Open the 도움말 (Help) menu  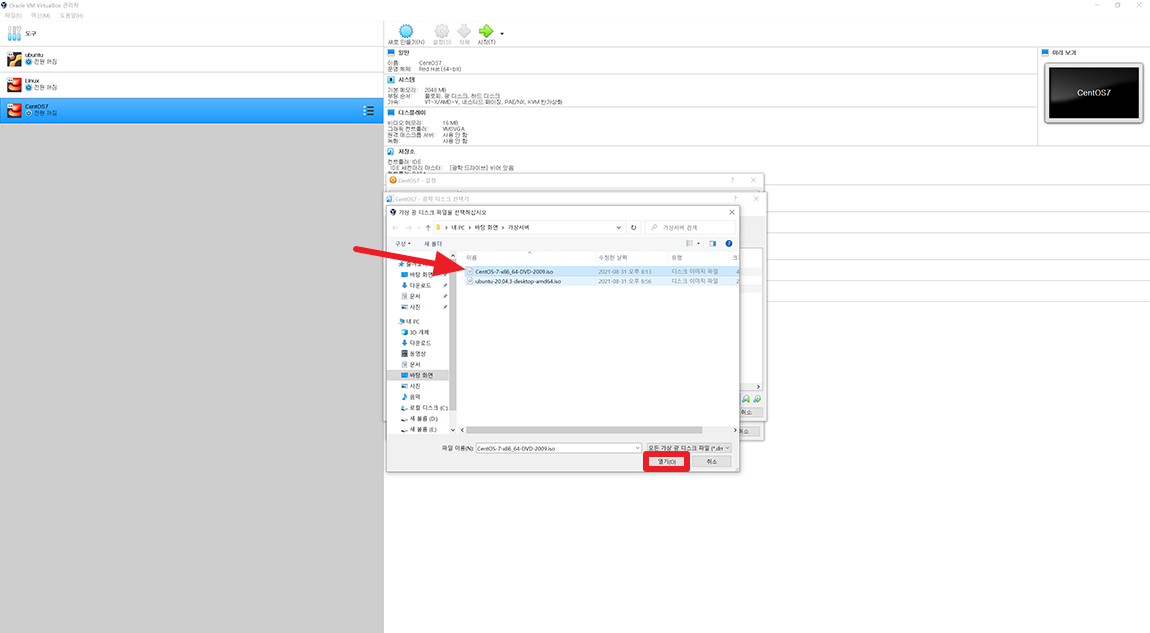71,15
